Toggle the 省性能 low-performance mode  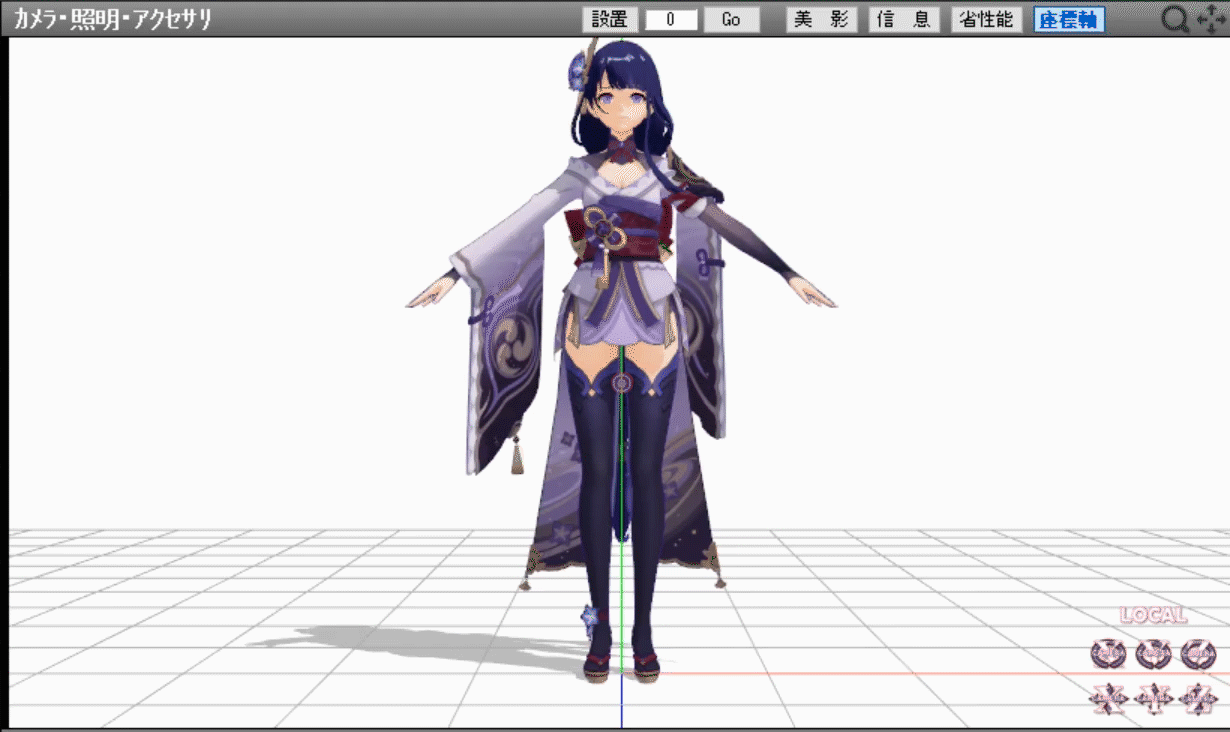click(987, 19)
